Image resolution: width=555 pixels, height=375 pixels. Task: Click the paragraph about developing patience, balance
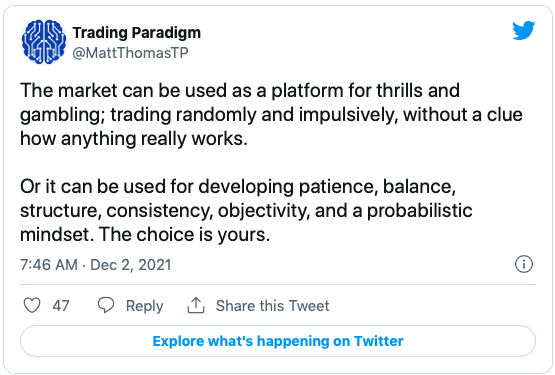tap(246, 210)
